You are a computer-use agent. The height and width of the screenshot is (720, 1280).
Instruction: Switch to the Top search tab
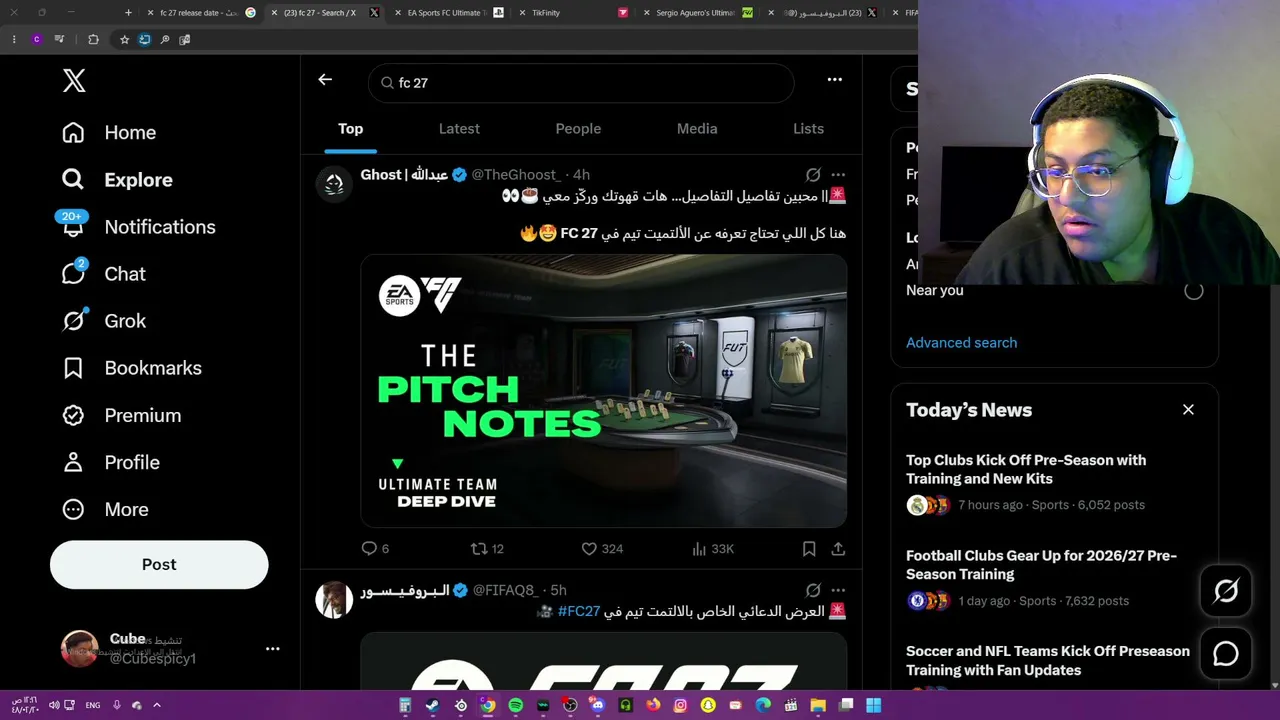(350, 129)
